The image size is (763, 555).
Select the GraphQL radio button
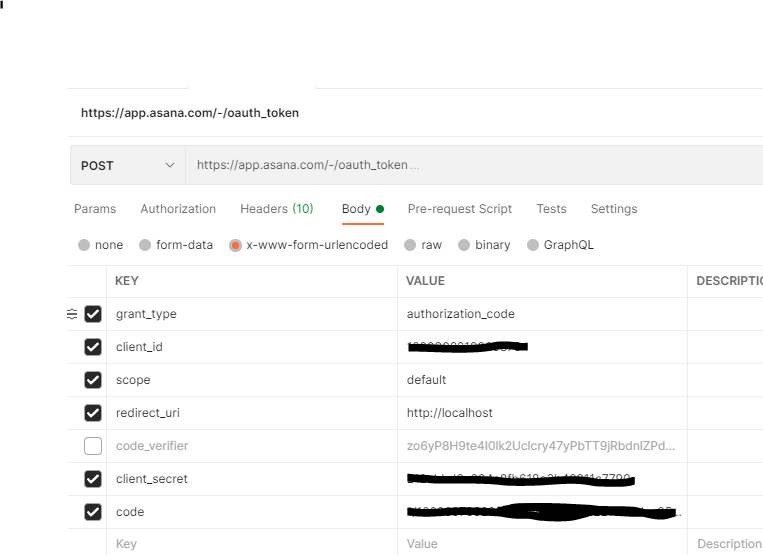(x=533, y=245)
